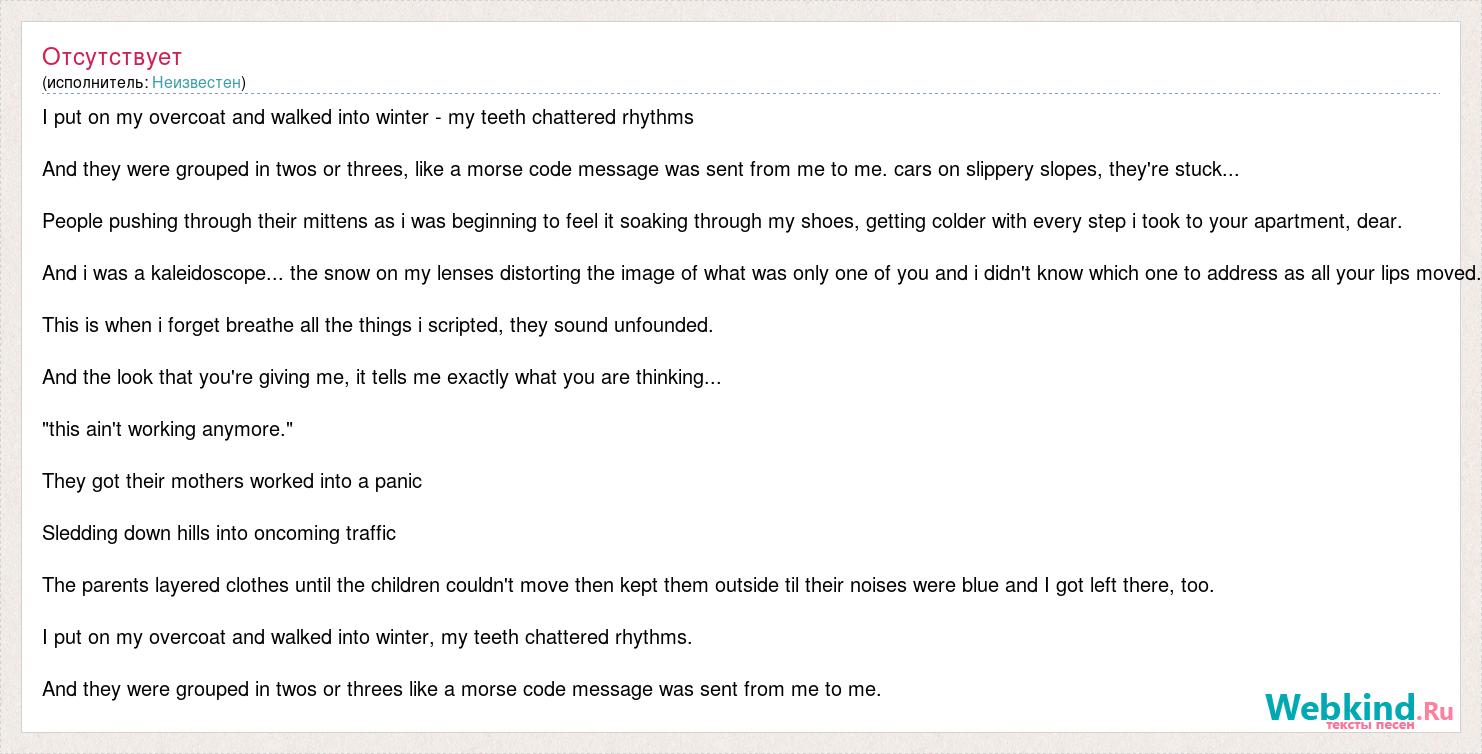Viewport: 1482px width, 754px height.
Task: Click the kaleidoscope lyric line
Action: pyautogui.click(x=761, y=274)
